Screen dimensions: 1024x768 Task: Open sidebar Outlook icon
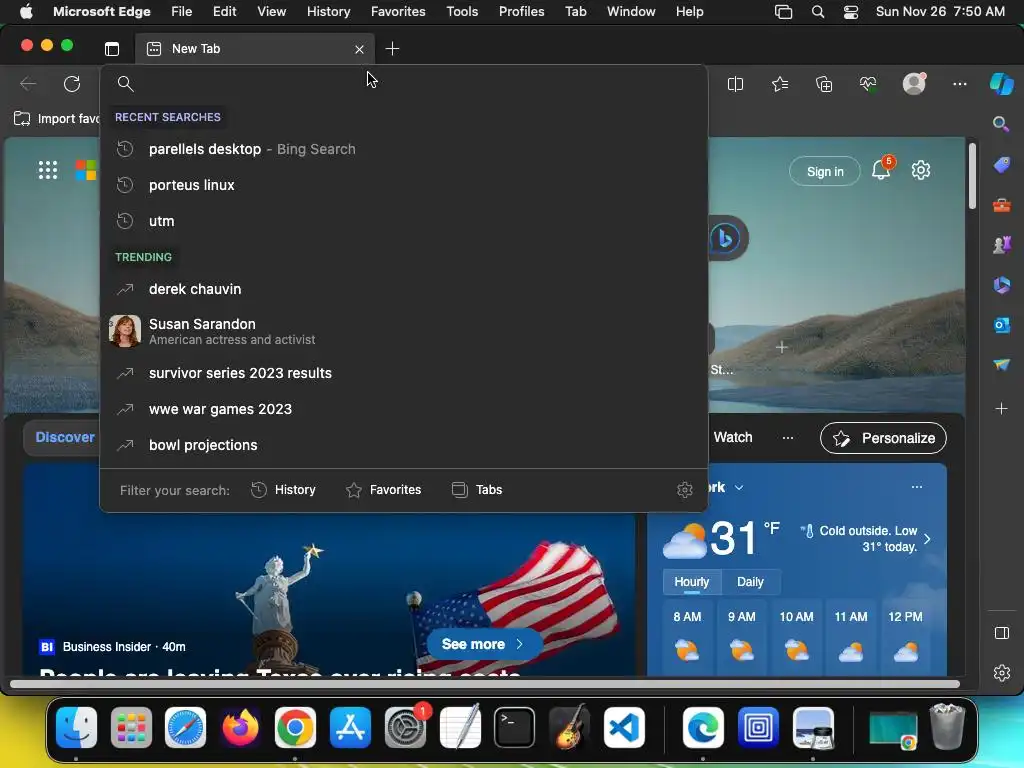click(1002, 325)
